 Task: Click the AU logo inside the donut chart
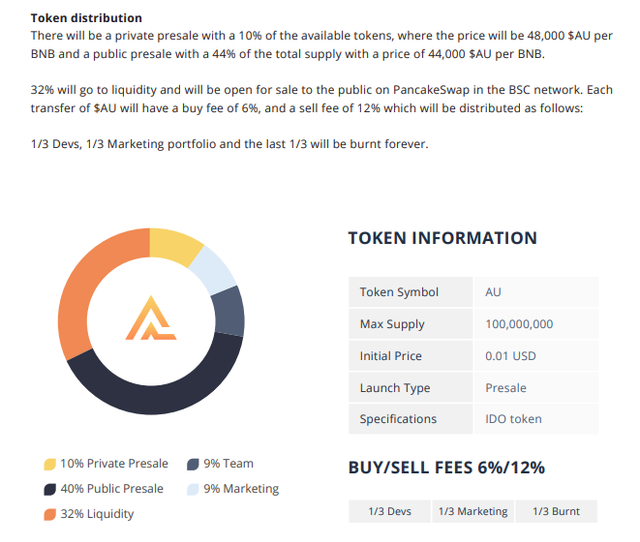pos(151,318)
